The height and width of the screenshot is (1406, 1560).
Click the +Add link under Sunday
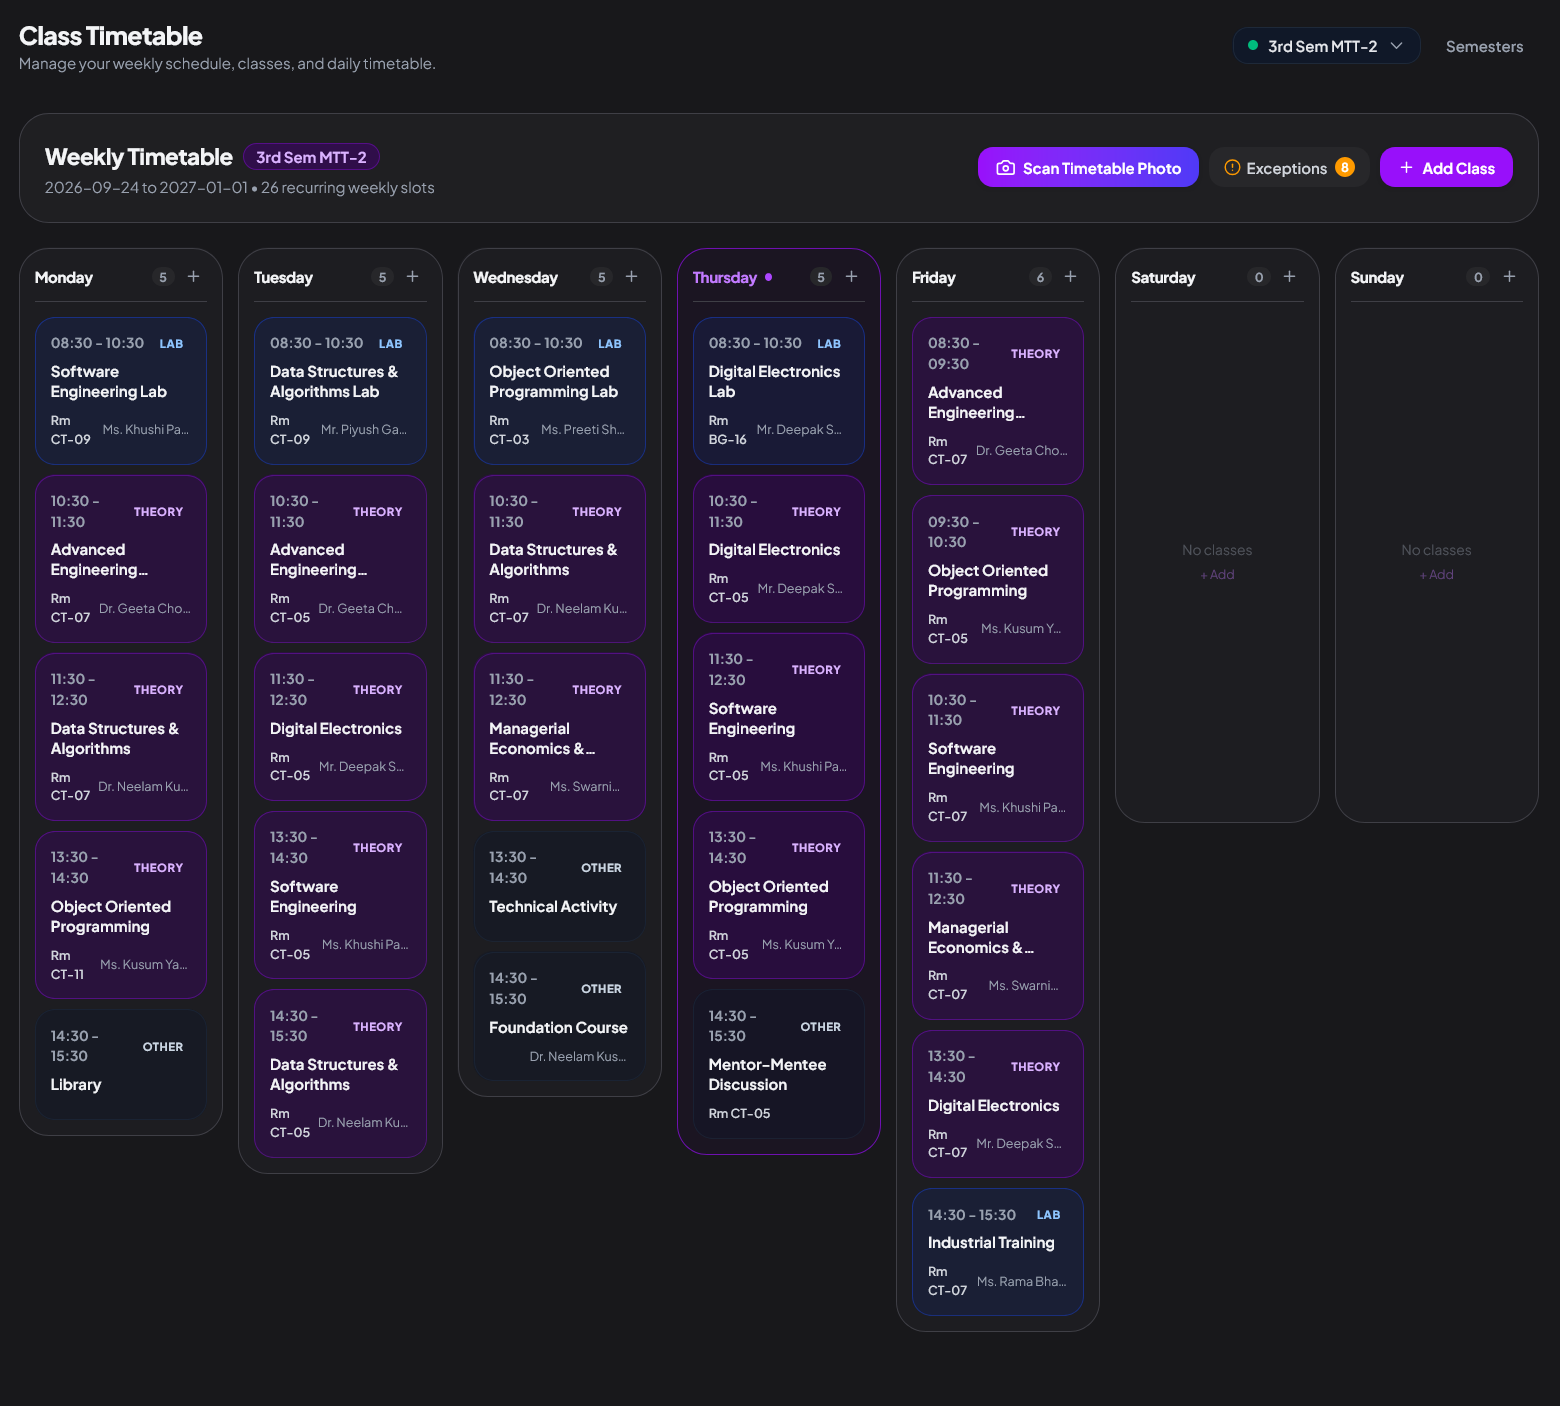pyautogui.click(x=1436, y=575)
